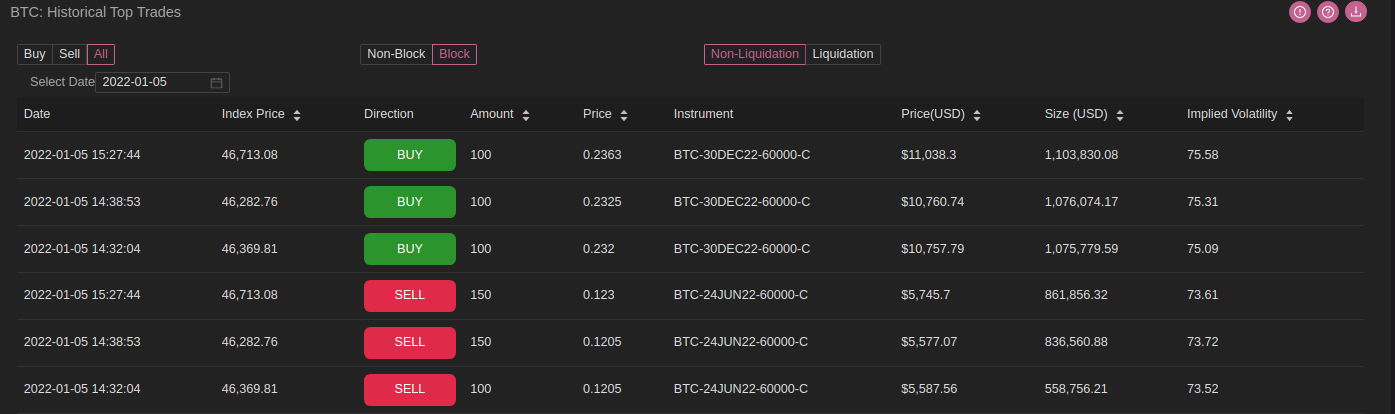This screenshot has width=1395, height=414.
Task: Click the Direction column header
Action: coord(389,114)
